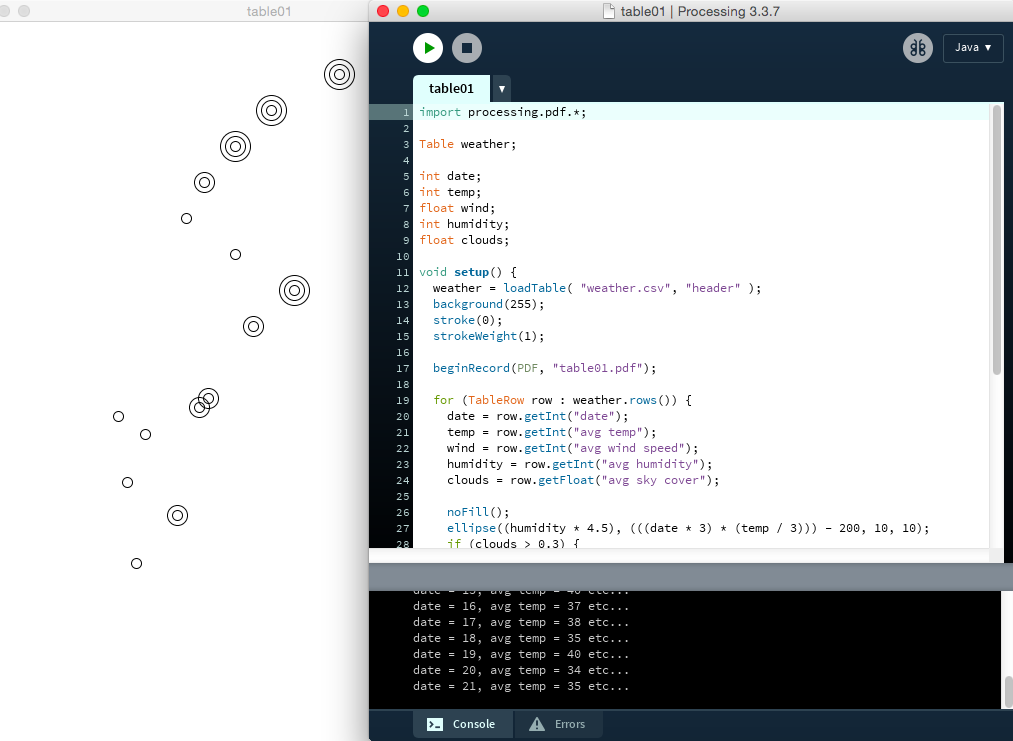The image size is (1013, 741).
Task: Stop the running sketch
Action: [467, 47]
